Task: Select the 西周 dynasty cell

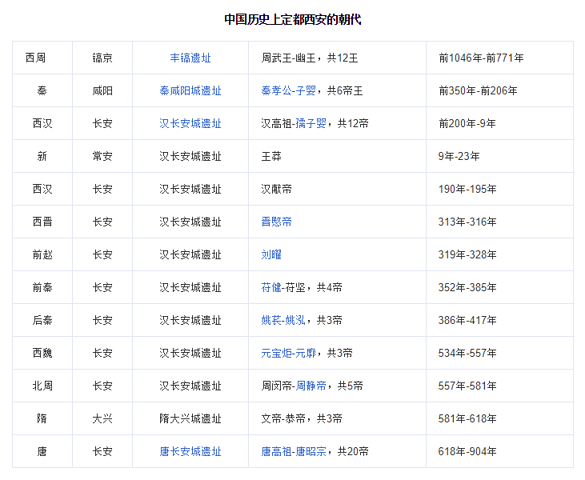Action: pyautogui.click(x=42, y=58)
